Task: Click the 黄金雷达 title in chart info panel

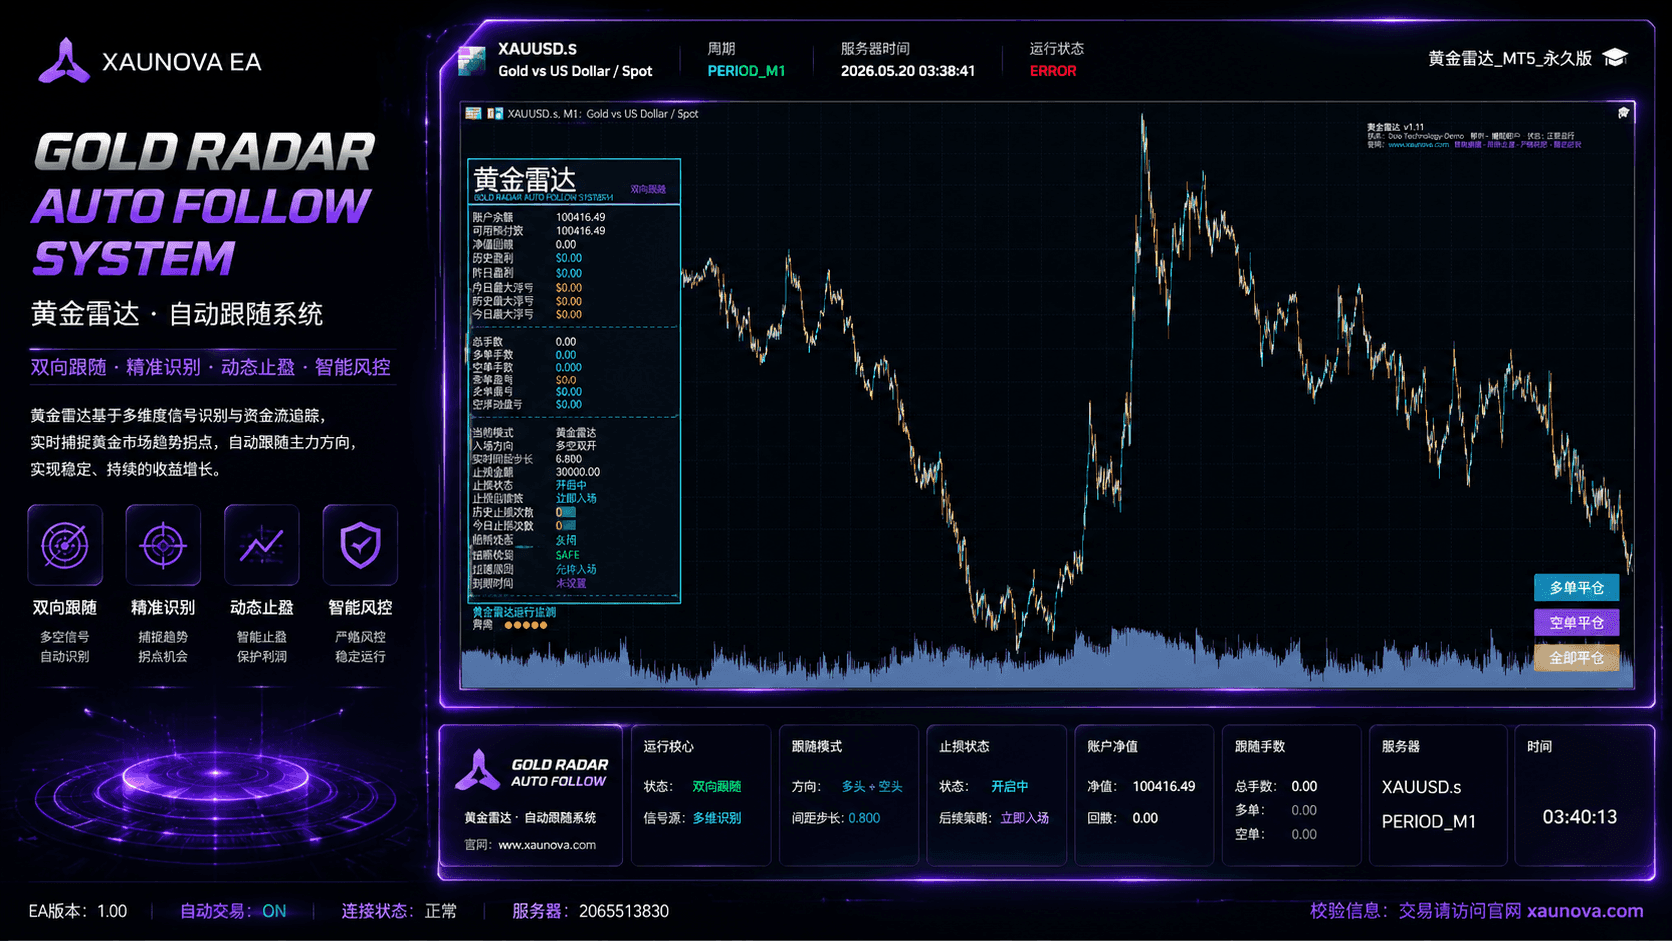Action: [524, 179]
